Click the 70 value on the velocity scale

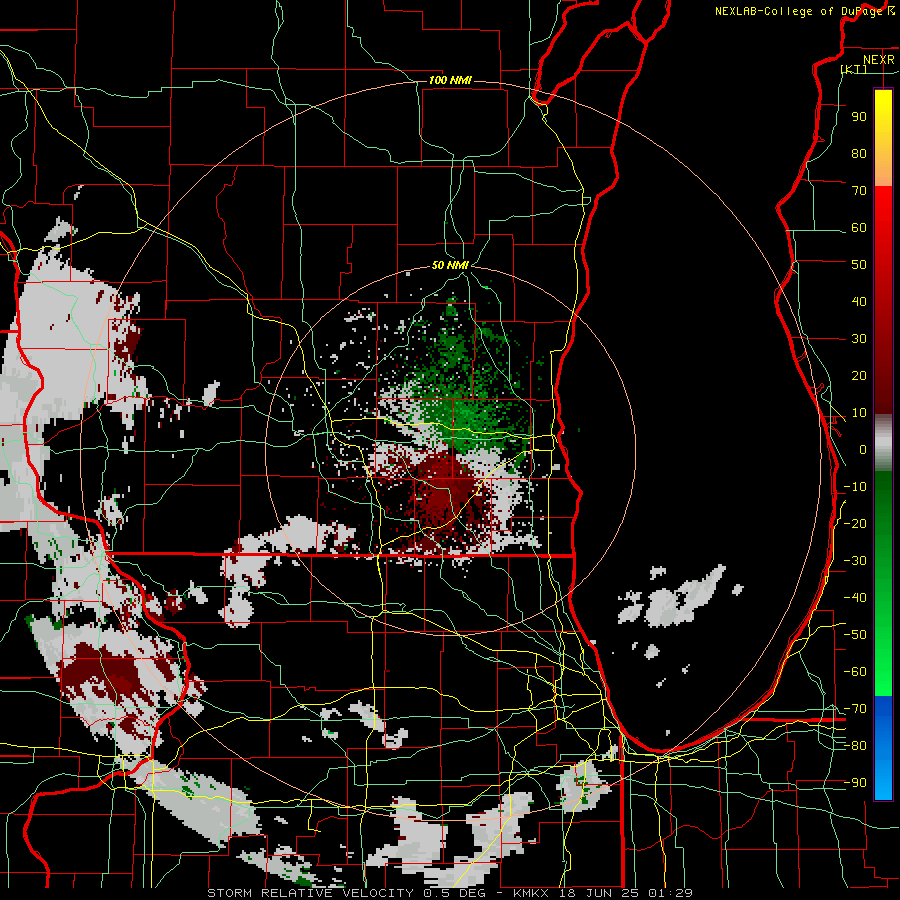(x=859, y=191)
